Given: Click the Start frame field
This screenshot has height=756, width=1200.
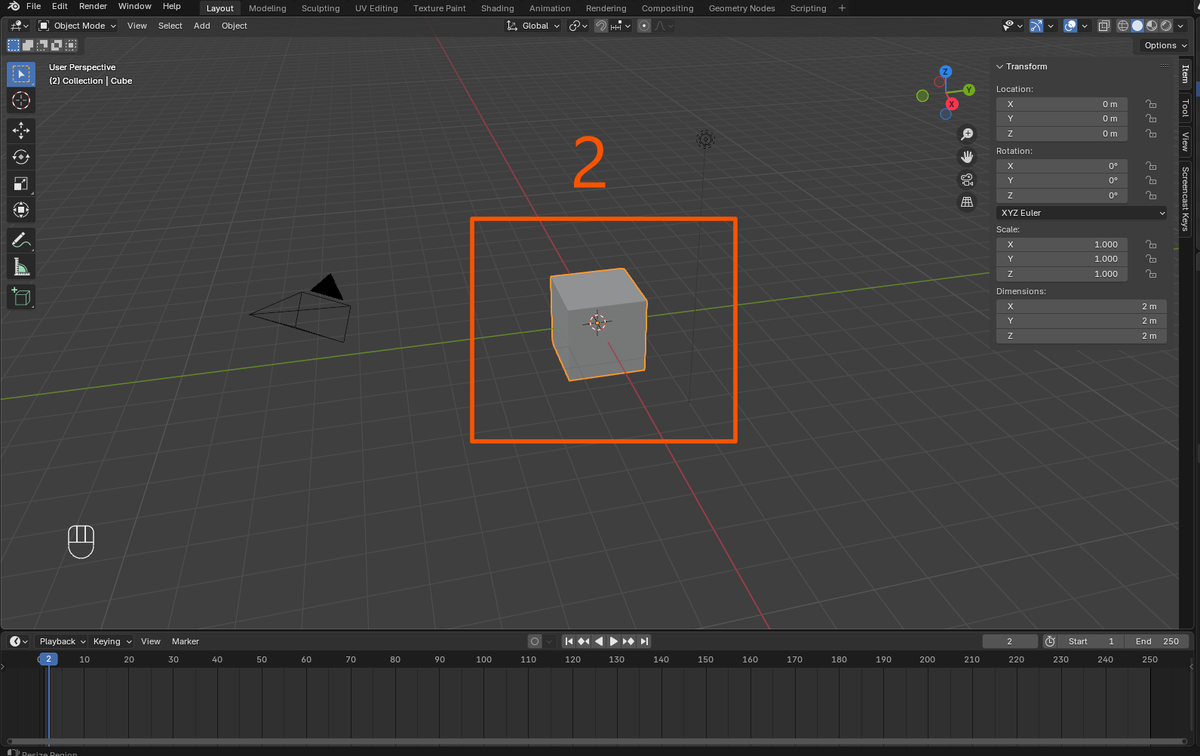Looking at the screenshot, I should point(1093,641).
